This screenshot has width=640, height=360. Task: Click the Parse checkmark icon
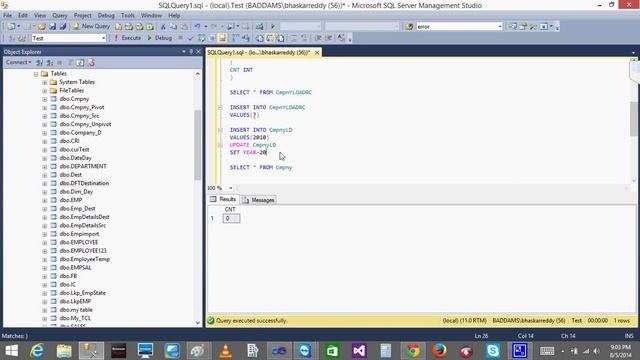click(x=191, y=38)
